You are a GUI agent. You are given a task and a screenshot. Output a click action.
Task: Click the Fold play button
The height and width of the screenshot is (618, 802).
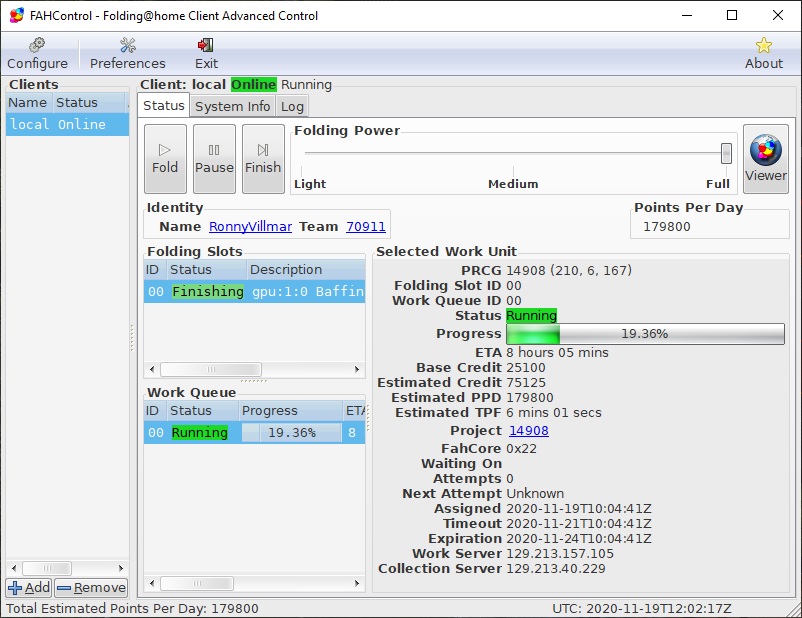point(165,159)
